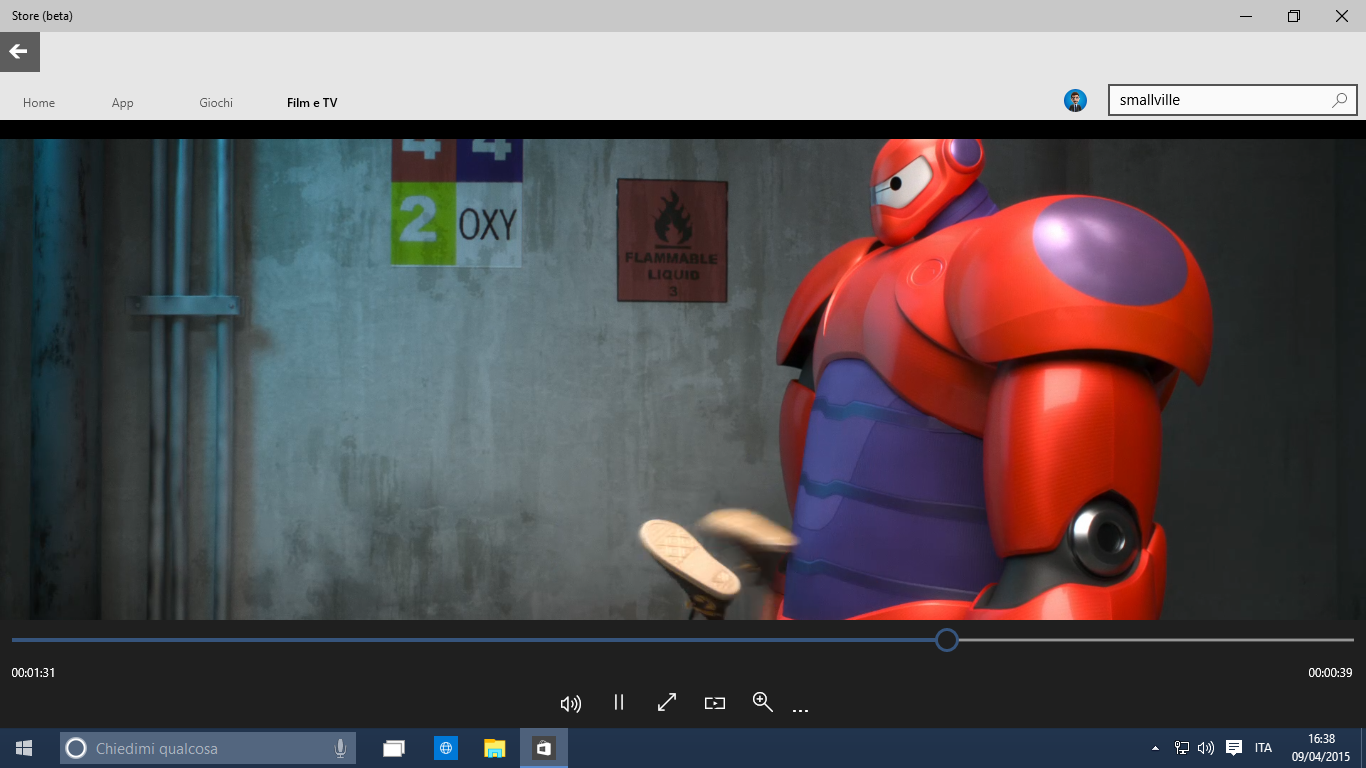Open the network tray icon
Screen dimensions: 1366x768
coord(1181,748)
